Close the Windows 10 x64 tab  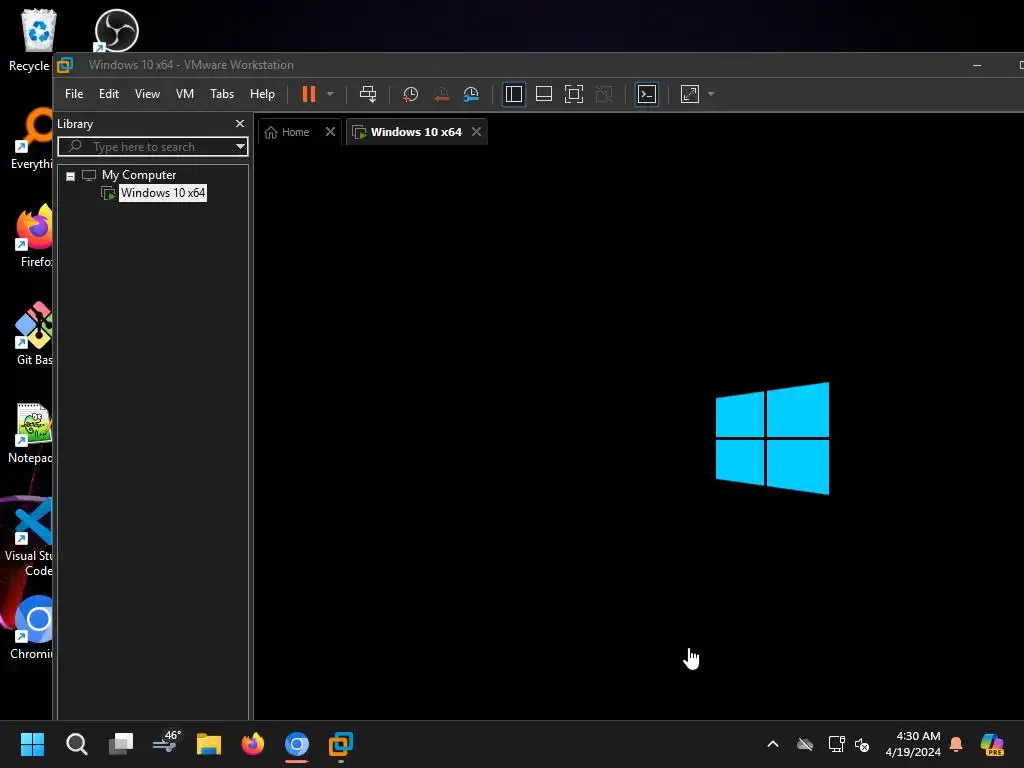coord(477,132)
